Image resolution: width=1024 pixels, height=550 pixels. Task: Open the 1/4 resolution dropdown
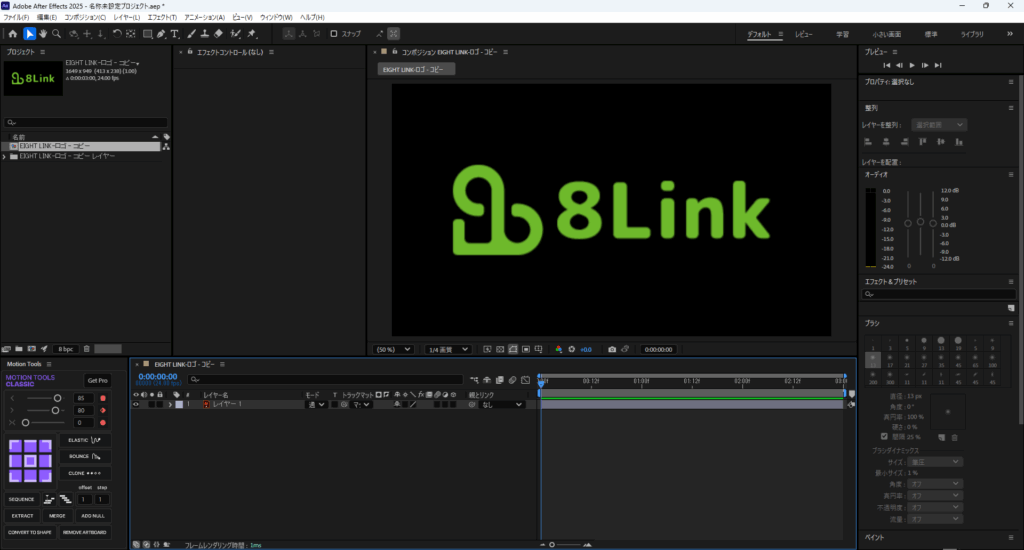(448, 349)
